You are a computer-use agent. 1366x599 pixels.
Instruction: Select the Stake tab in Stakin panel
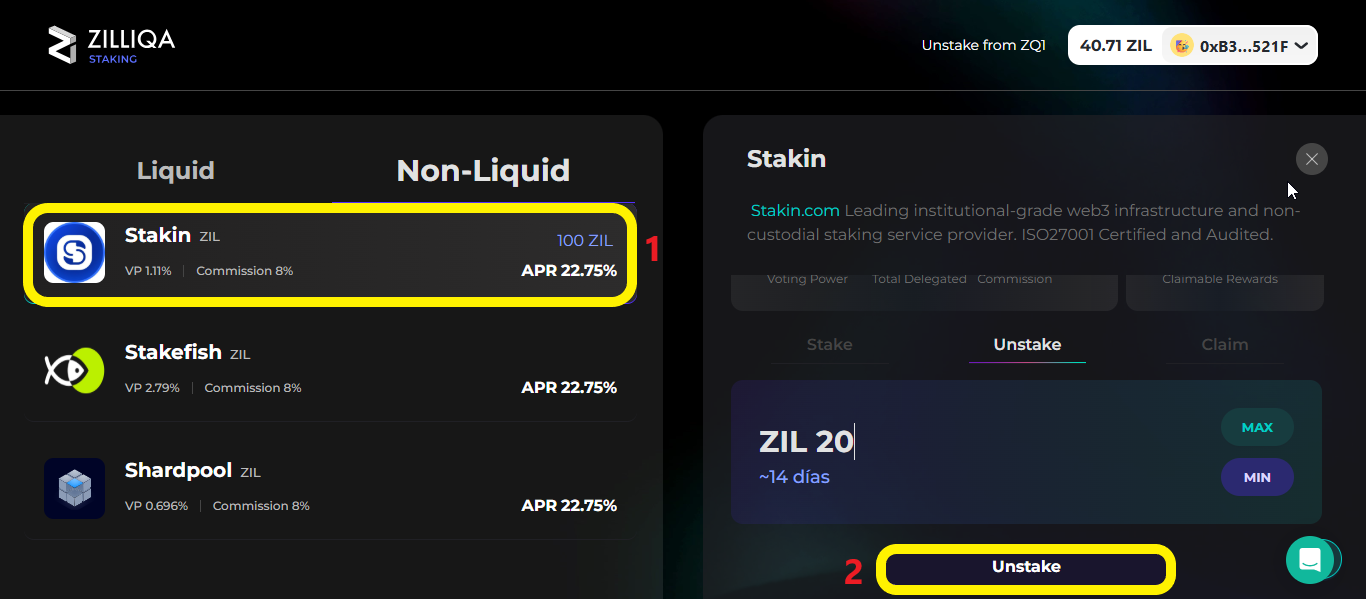tap(829, 344)
